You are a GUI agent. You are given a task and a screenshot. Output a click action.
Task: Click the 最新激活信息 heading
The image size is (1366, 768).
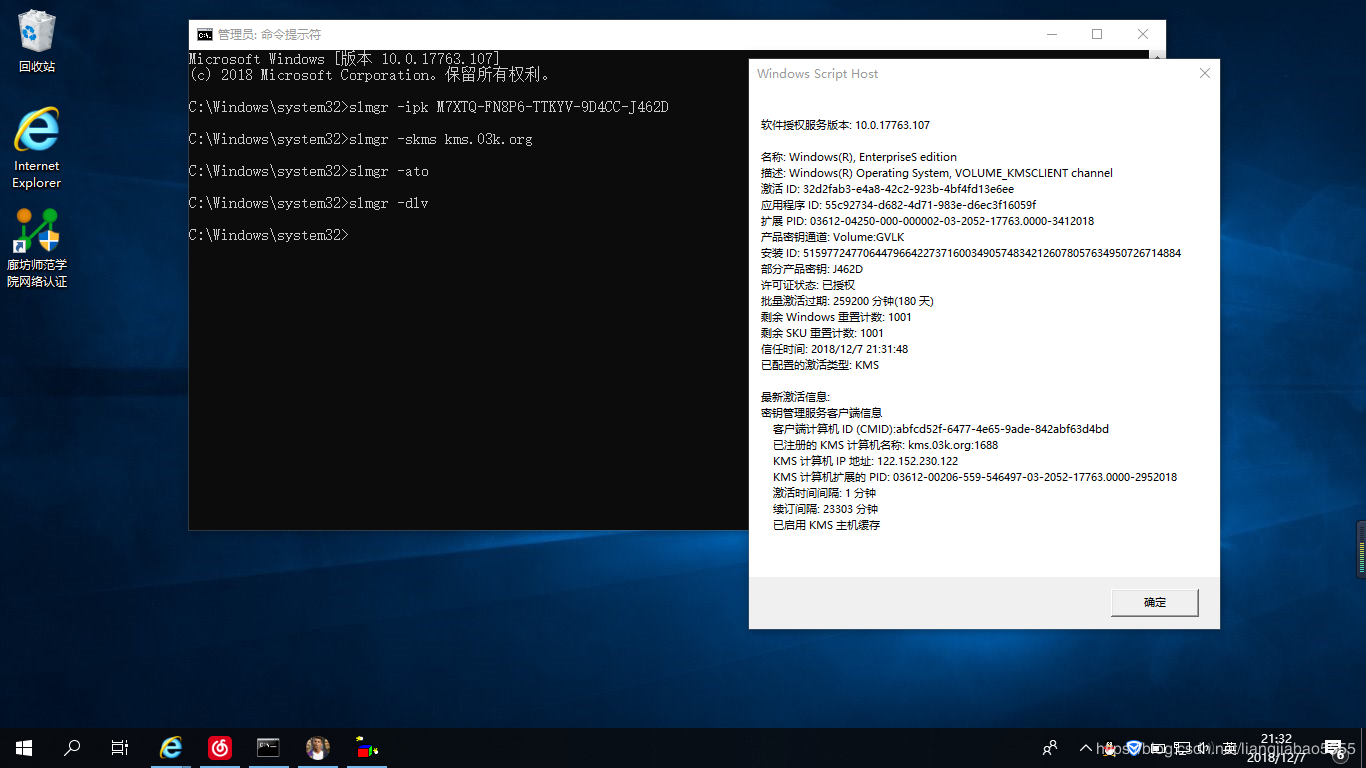795,397
